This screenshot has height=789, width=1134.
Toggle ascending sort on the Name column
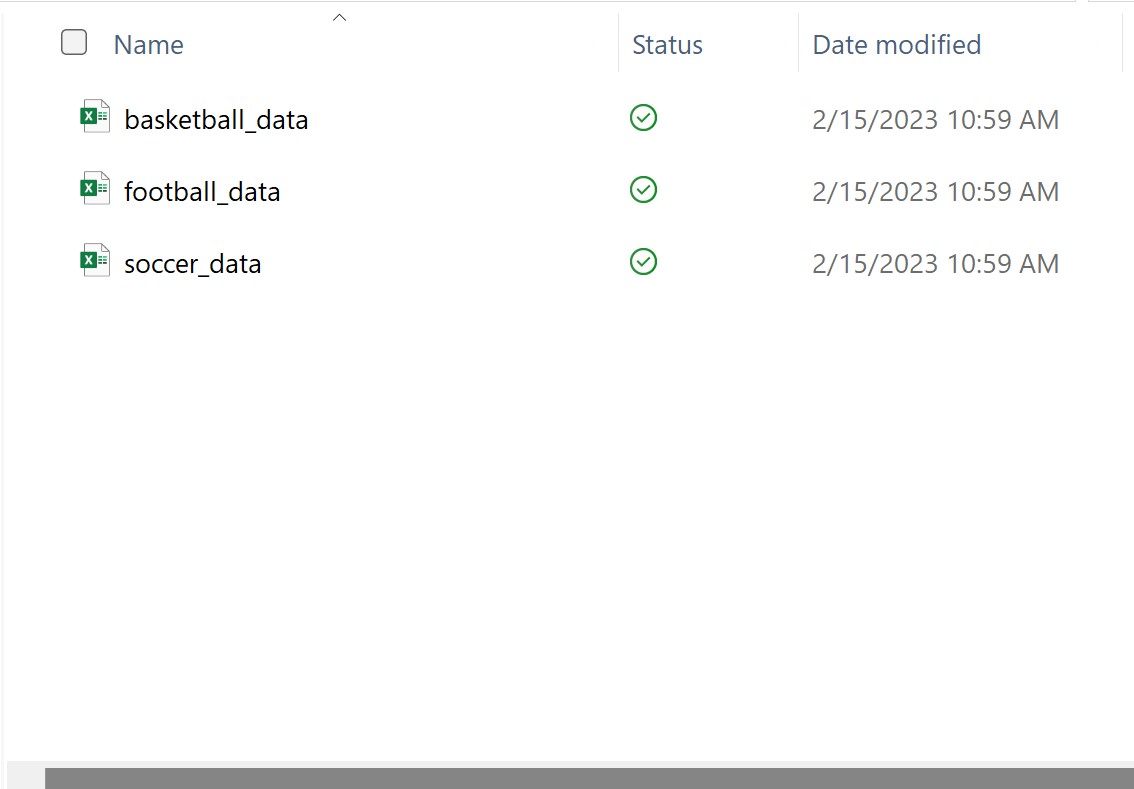(x=147, y=44)
